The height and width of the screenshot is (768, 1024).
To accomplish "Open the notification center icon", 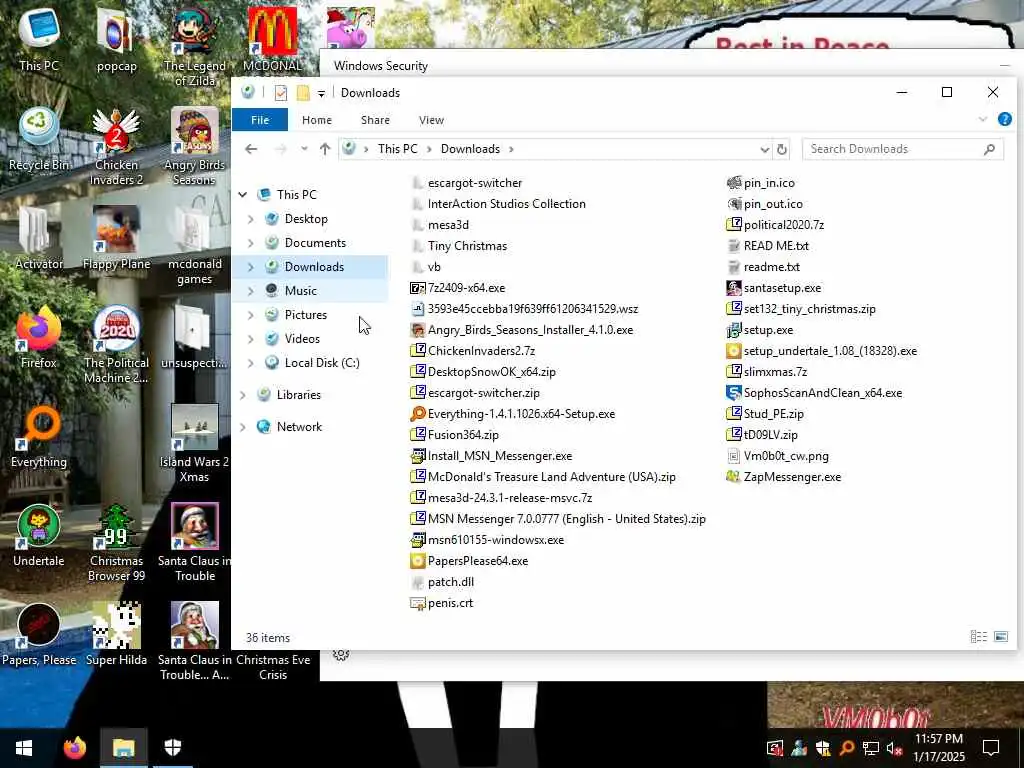I will pos(991,748).
